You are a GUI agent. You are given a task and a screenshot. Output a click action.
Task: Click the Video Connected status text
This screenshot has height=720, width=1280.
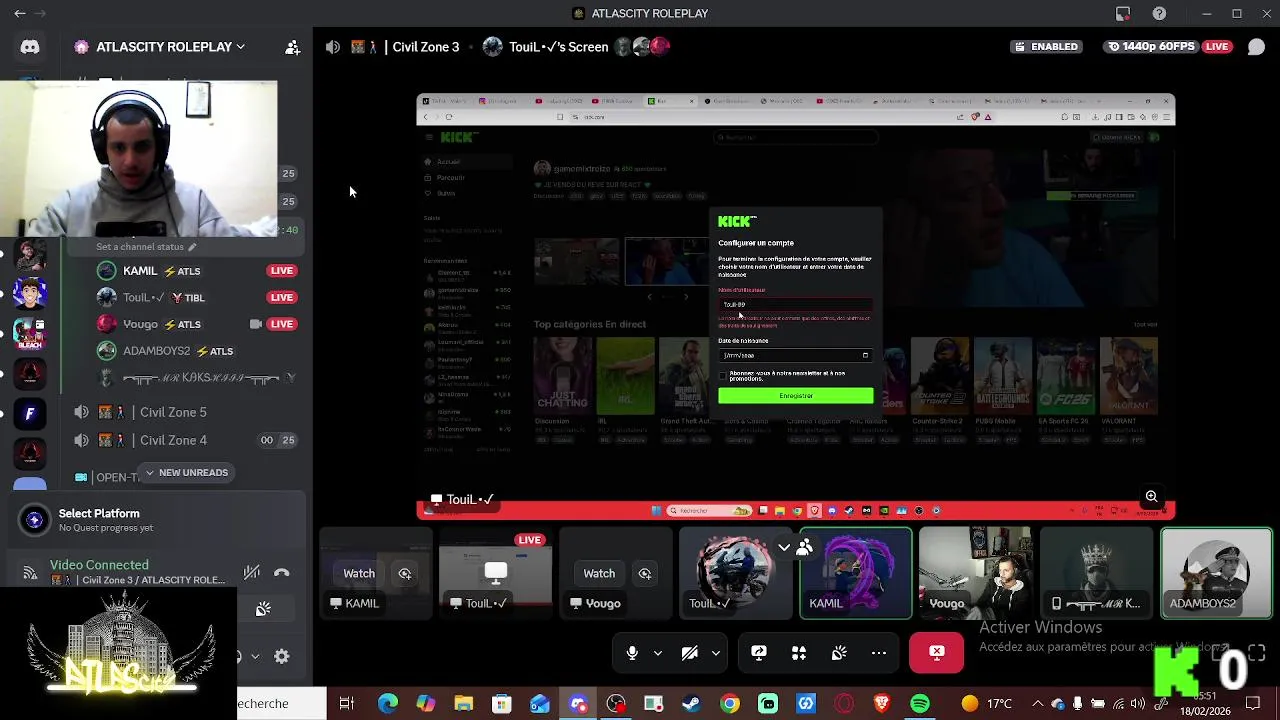point(99,565)
